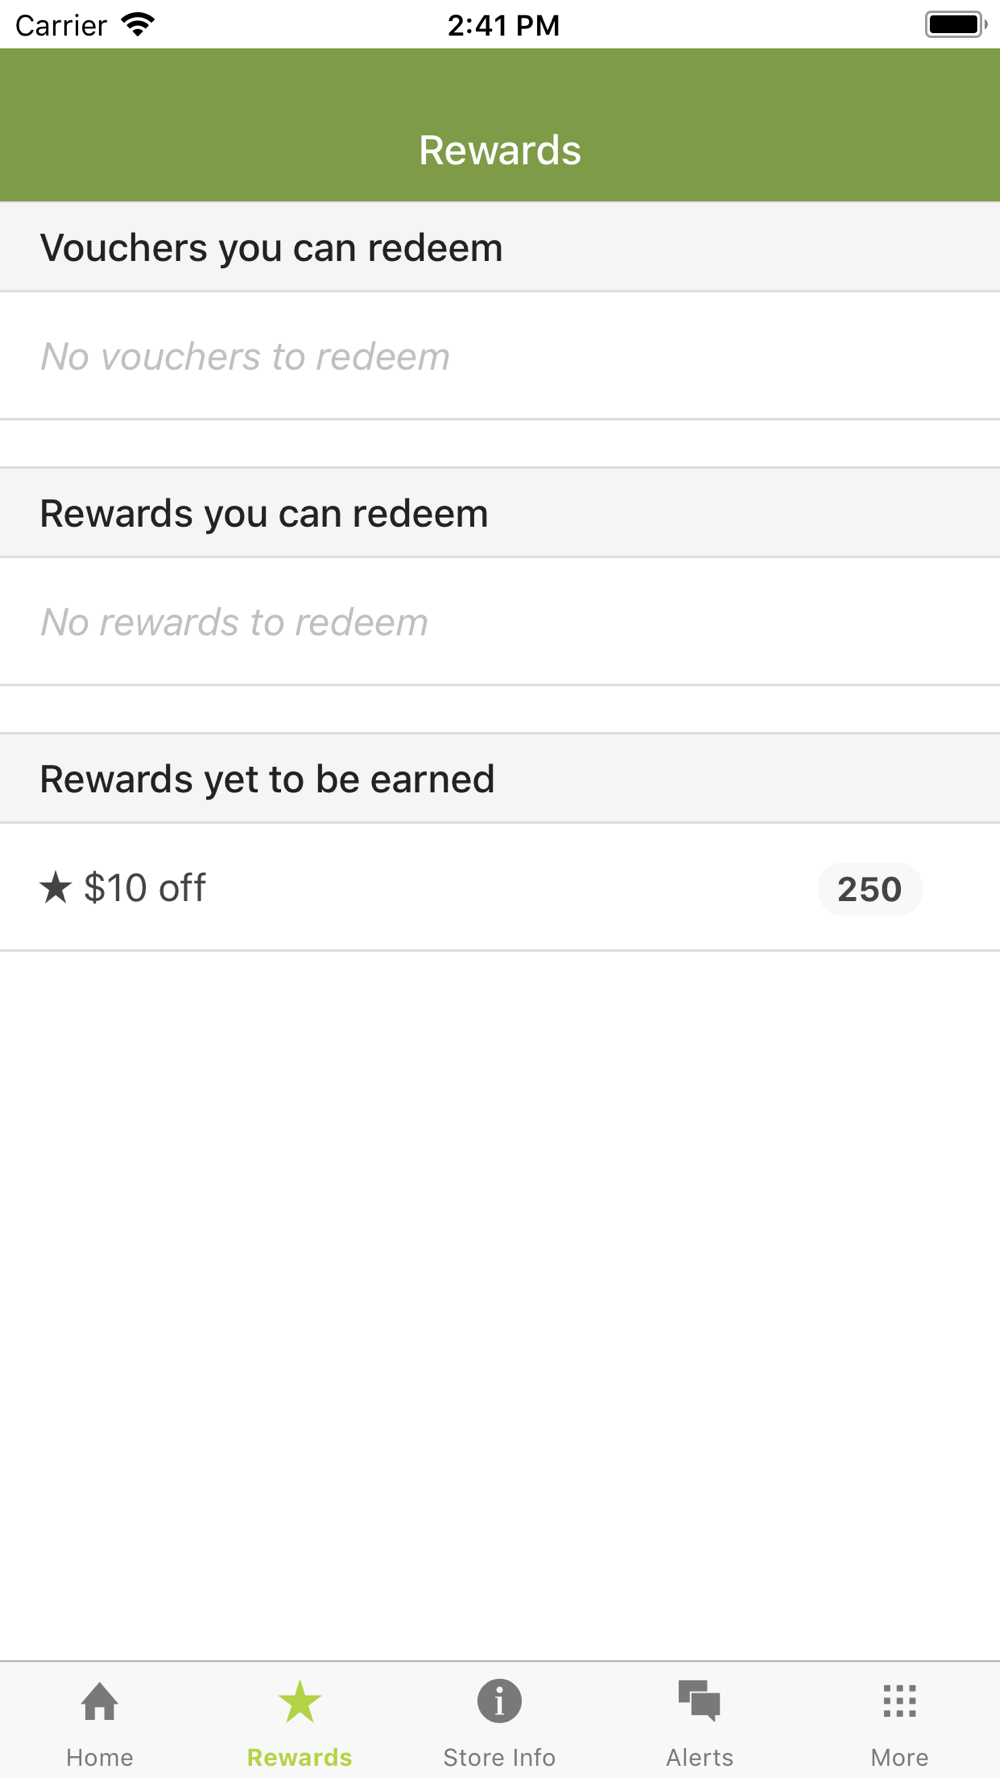Tap the 250 points badge
The image size is (1000, 1778).
coord(870,889)
